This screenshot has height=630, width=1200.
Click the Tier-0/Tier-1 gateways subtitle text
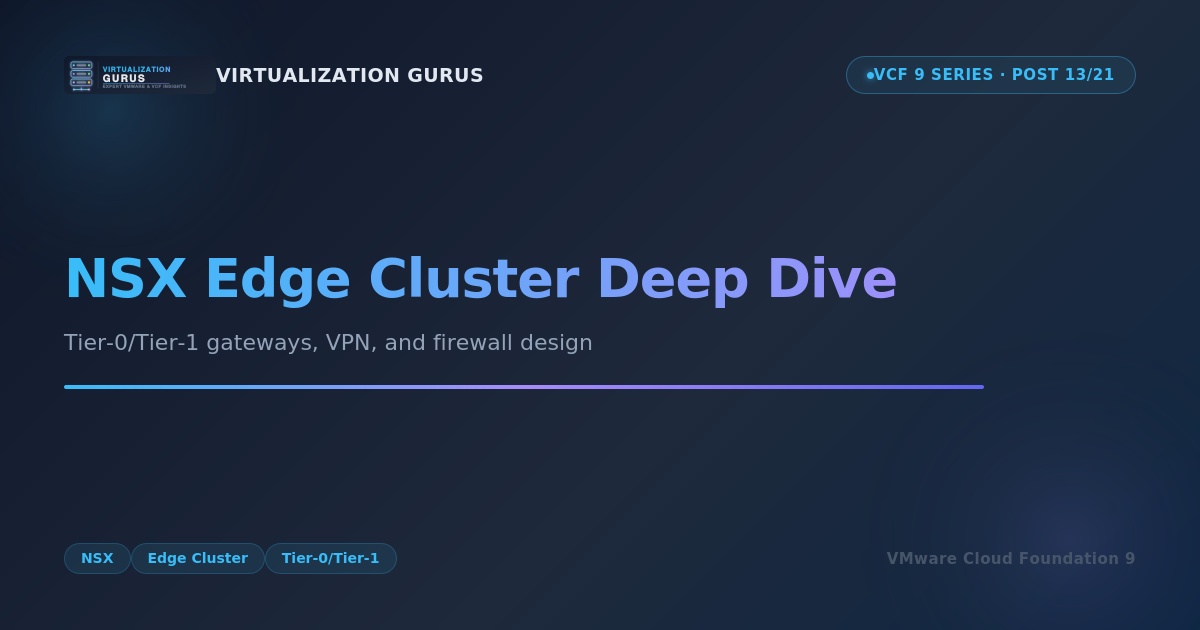pyautogui.click(x=328, y=343)
